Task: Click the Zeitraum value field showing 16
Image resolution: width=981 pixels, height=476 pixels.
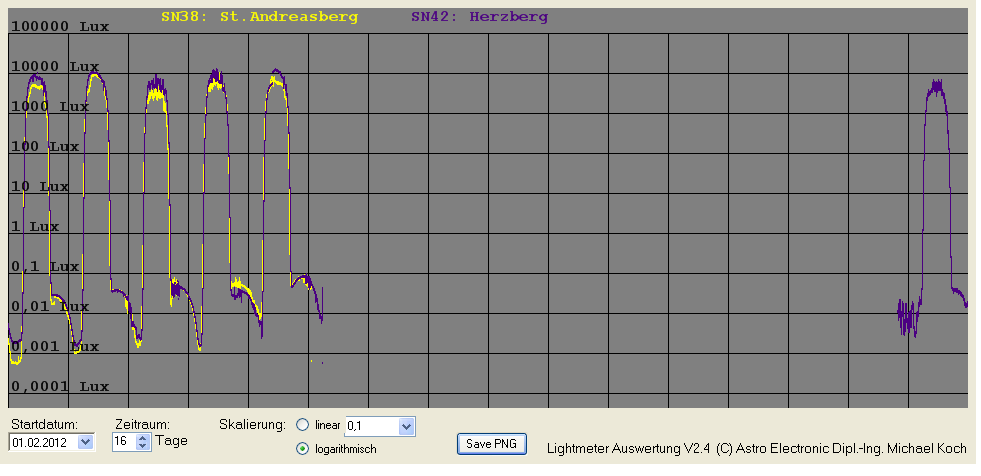Action: [x=125, y=442]
